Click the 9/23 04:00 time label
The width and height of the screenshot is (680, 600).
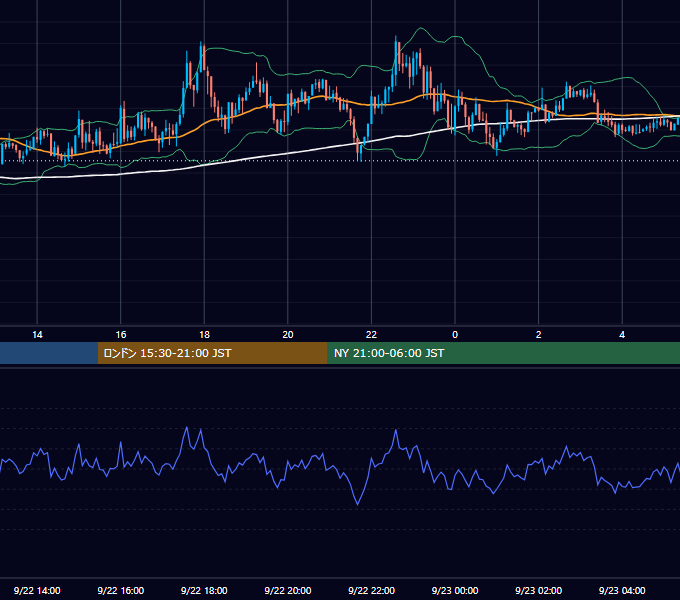pos(622,590)
